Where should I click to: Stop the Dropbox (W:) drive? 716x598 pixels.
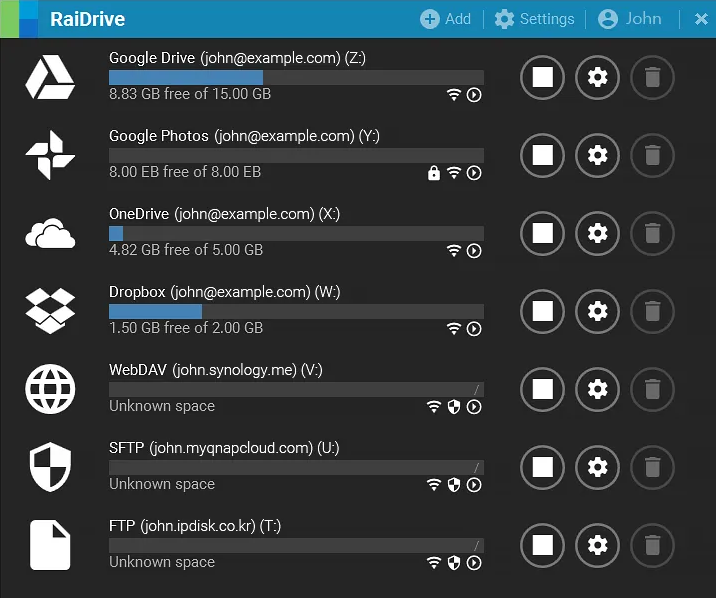(x=542, y=311)
